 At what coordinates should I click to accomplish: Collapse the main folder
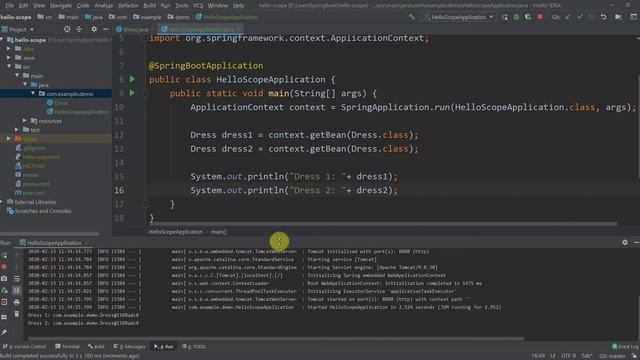point(17,76)
